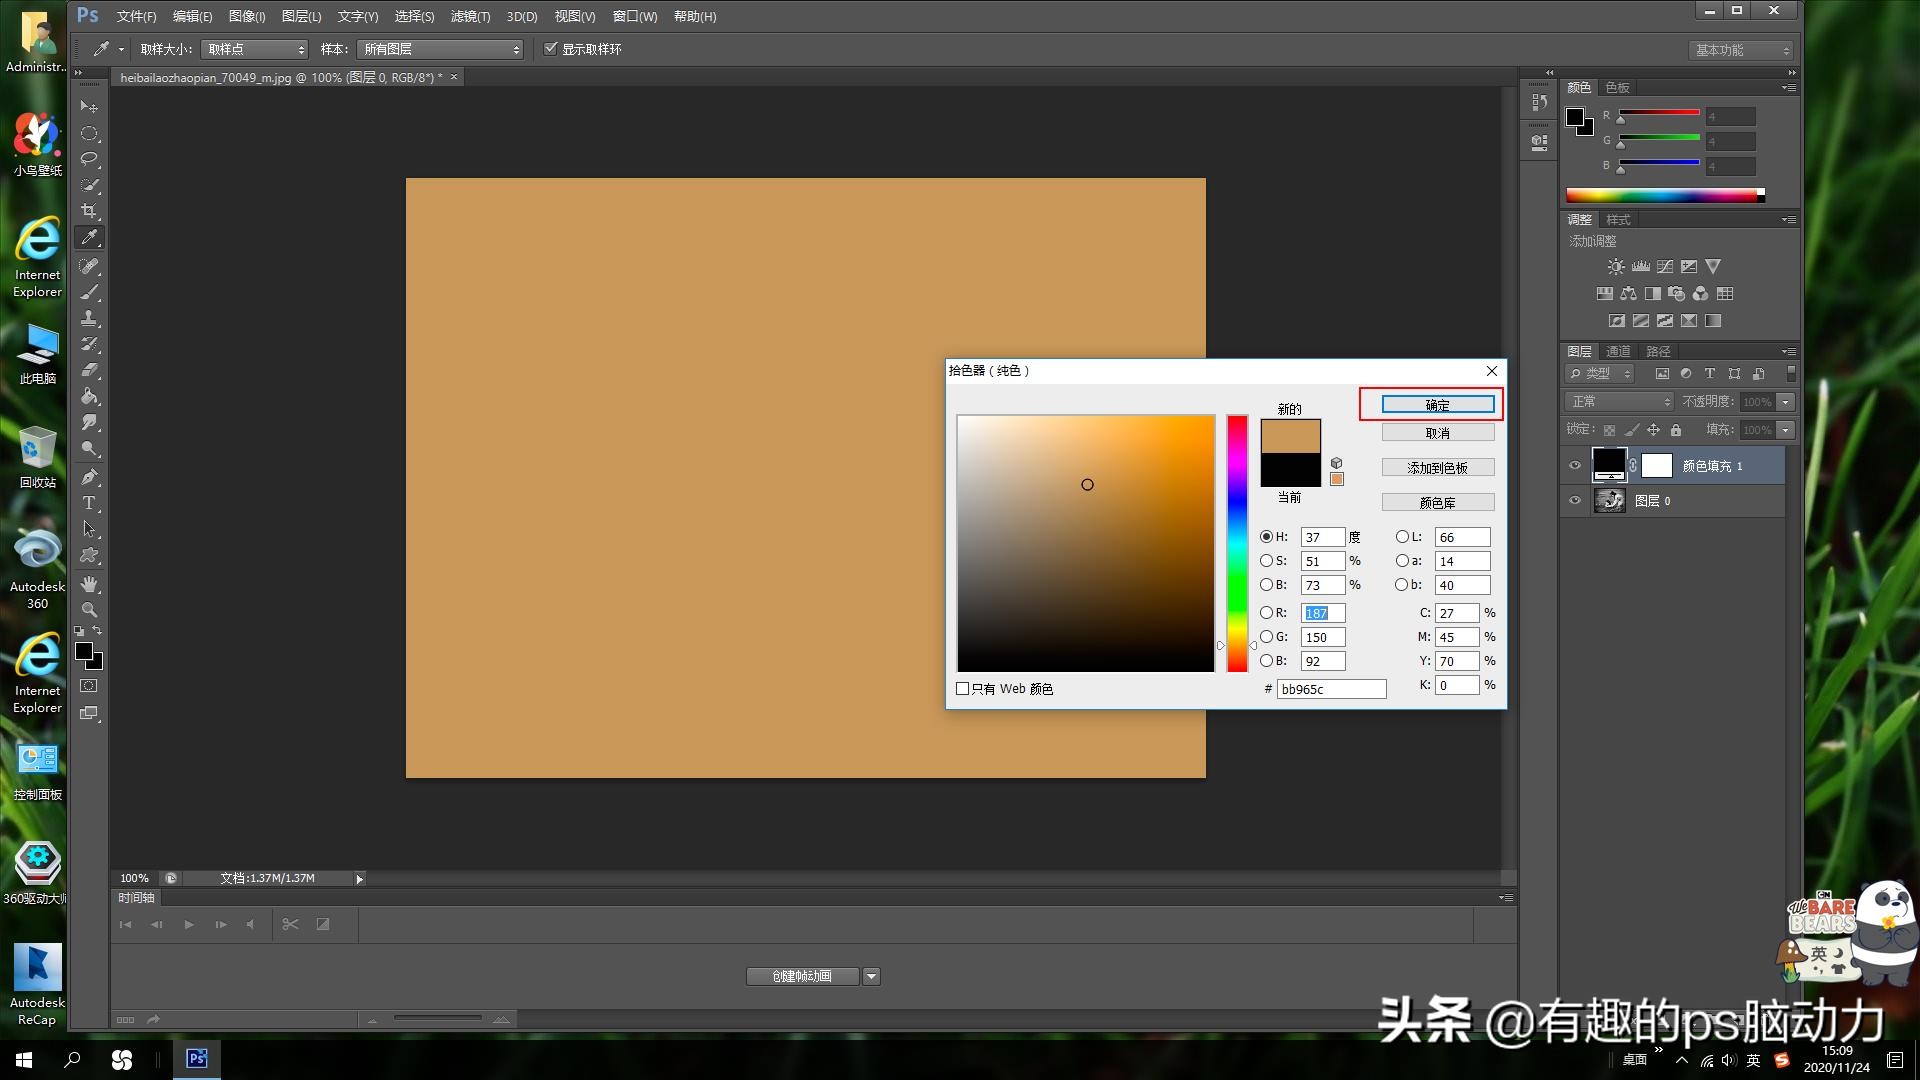1920x1080 pixels.
Task: Select the Zoom tool in toolbar
Action: [x=89, y=609]
